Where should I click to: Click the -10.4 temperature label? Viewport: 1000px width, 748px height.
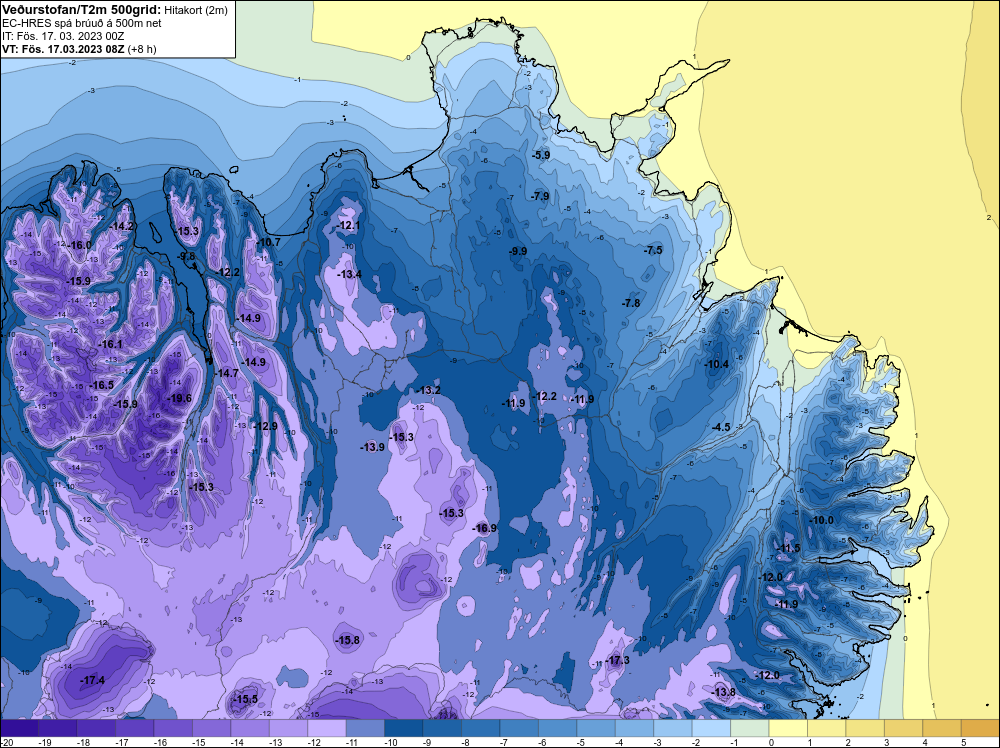[716, 364]
